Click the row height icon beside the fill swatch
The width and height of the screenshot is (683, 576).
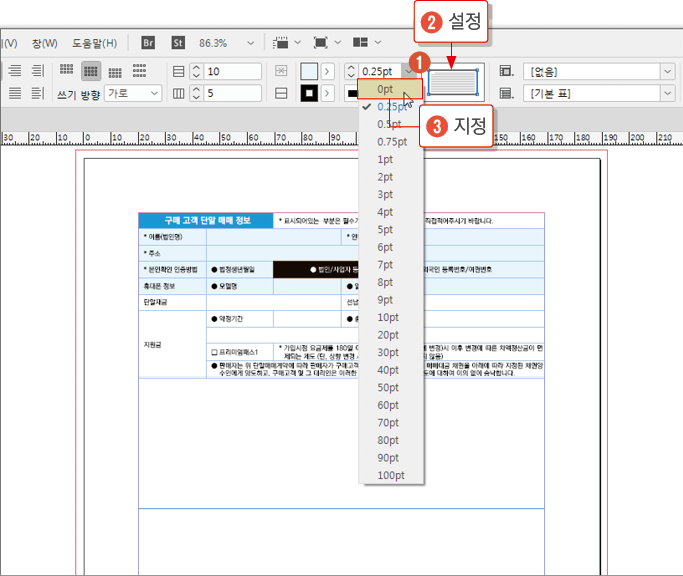click(281, 71)
